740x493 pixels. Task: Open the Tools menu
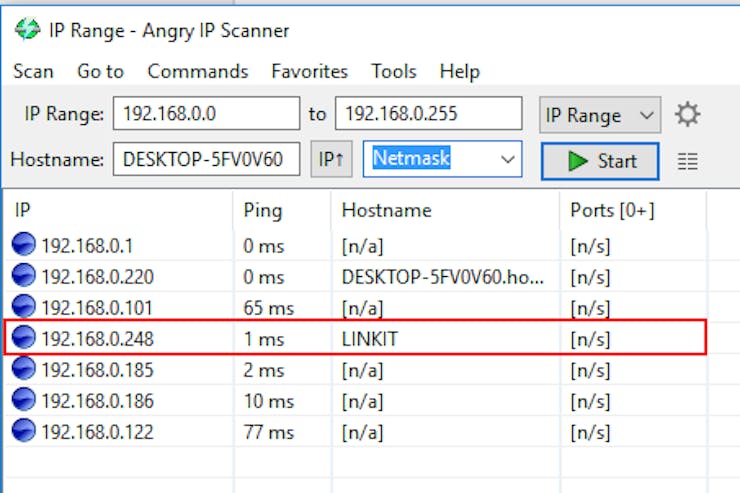point(393,71)
